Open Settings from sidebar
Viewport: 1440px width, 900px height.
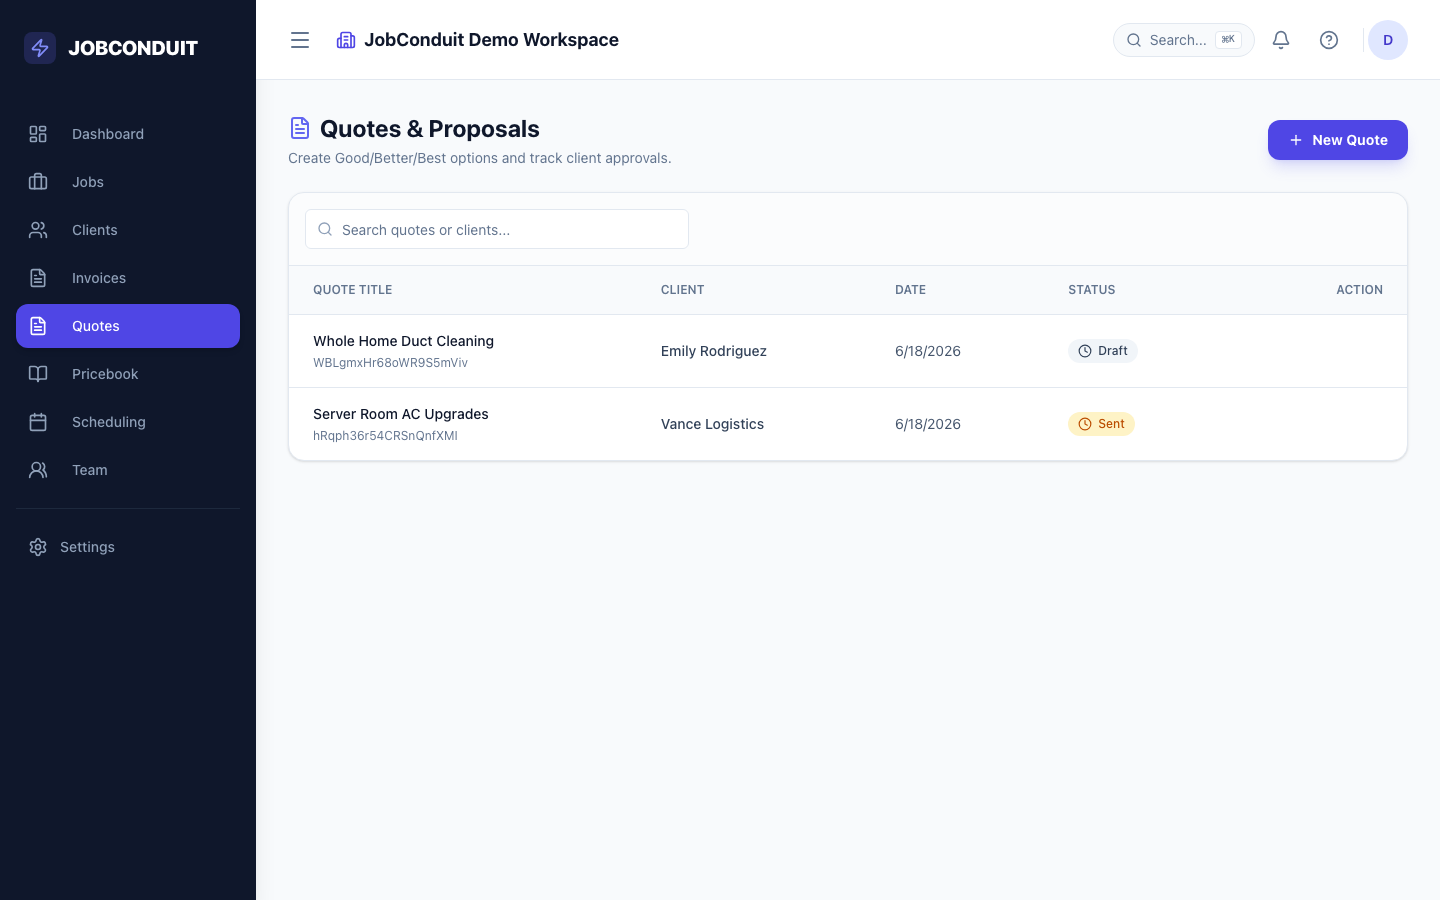(128, 547)
